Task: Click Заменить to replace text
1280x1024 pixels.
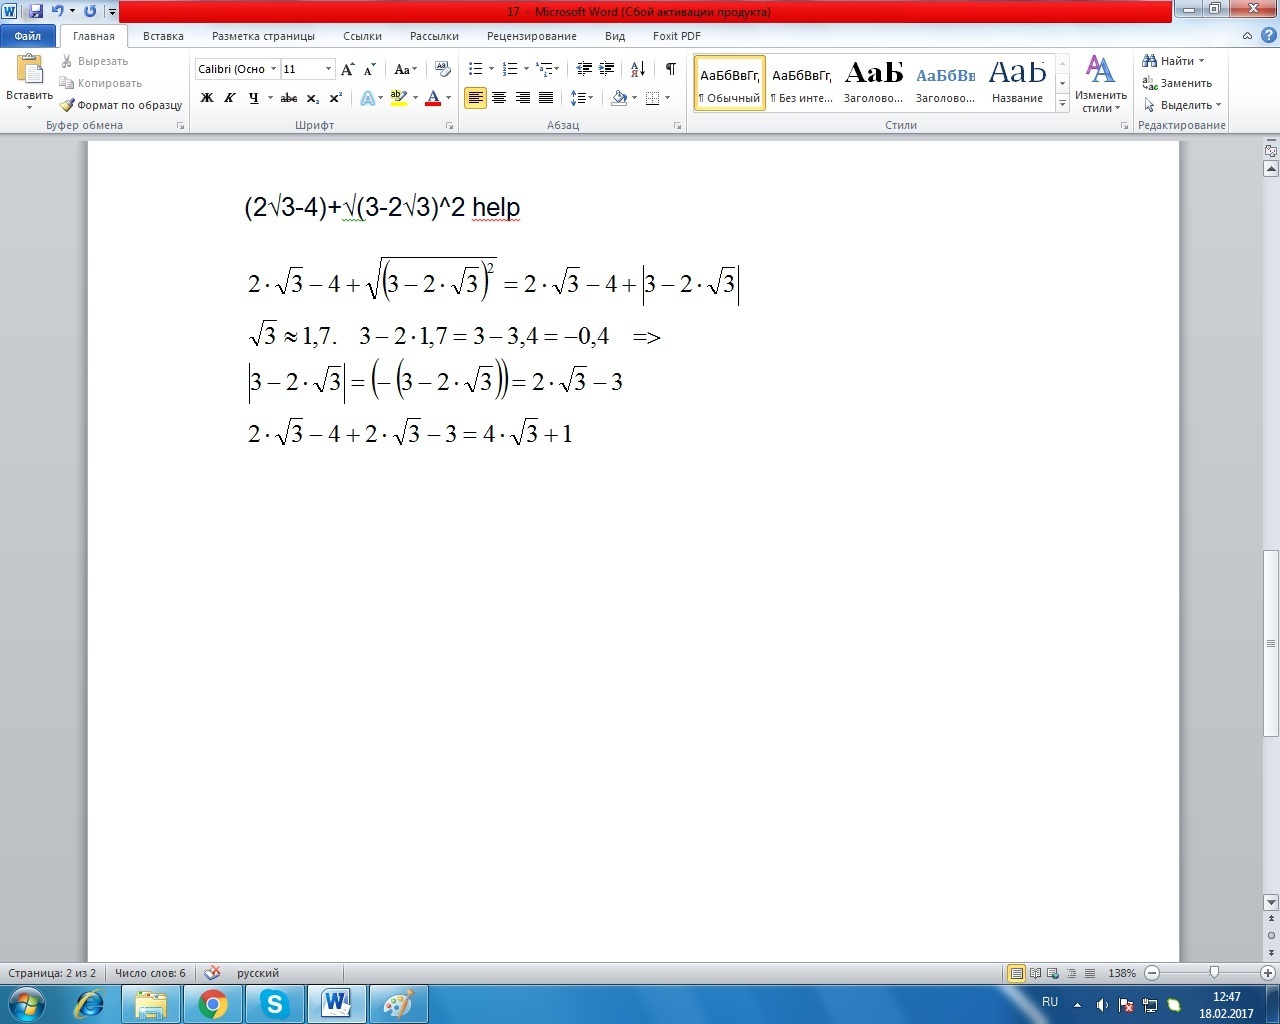Action: point(1178,83)
